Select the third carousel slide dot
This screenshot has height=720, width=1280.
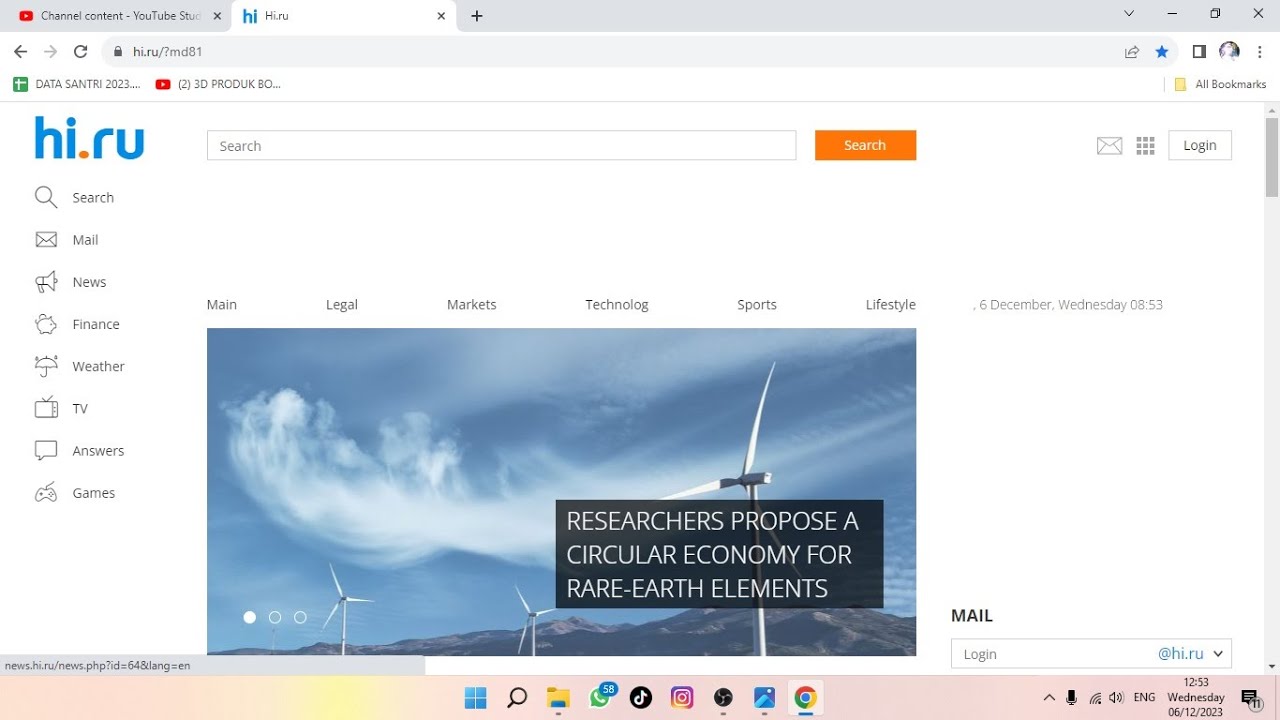coord(300,617)
